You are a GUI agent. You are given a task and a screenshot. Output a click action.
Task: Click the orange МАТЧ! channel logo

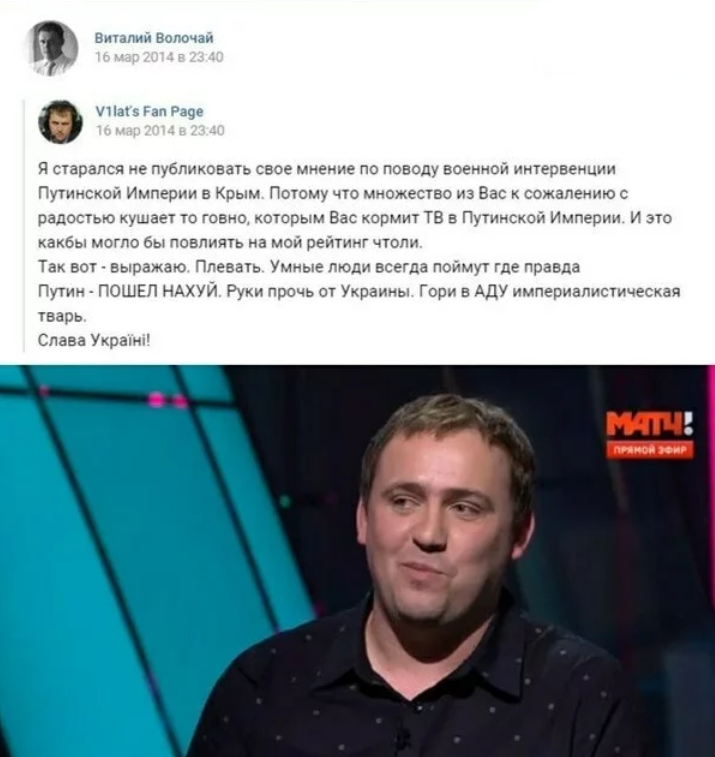pyautogui.click(x=649, y=423)
